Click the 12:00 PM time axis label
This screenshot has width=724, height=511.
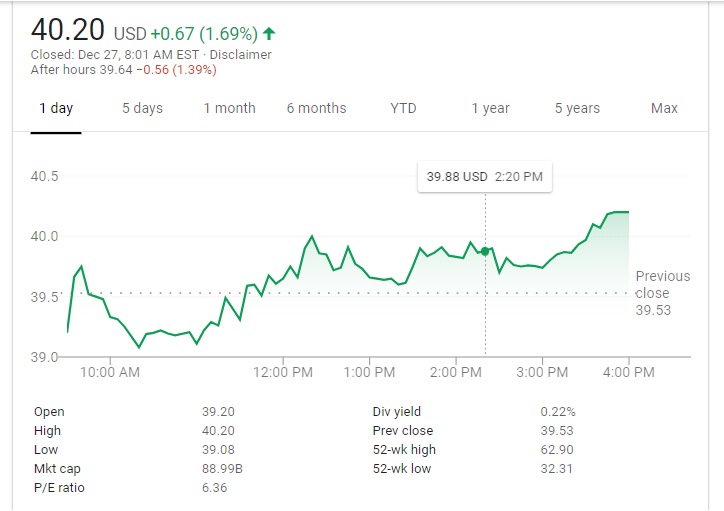coord(283,372)
